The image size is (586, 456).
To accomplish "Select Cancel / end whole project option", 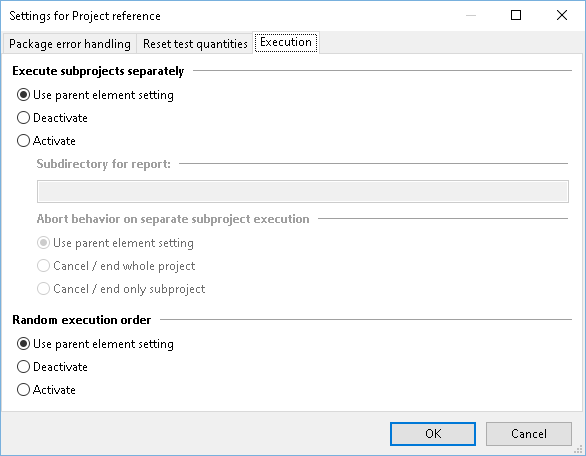I will coord(116,266).
